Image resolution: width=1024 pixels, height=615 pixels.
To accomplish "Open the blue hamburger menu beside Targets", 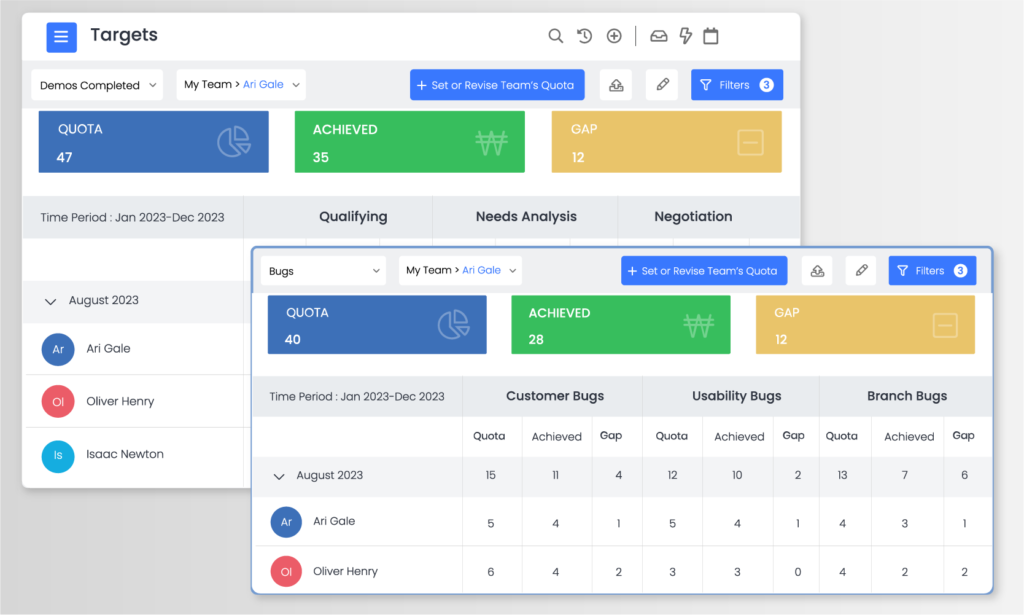I will tap(61, 37).
